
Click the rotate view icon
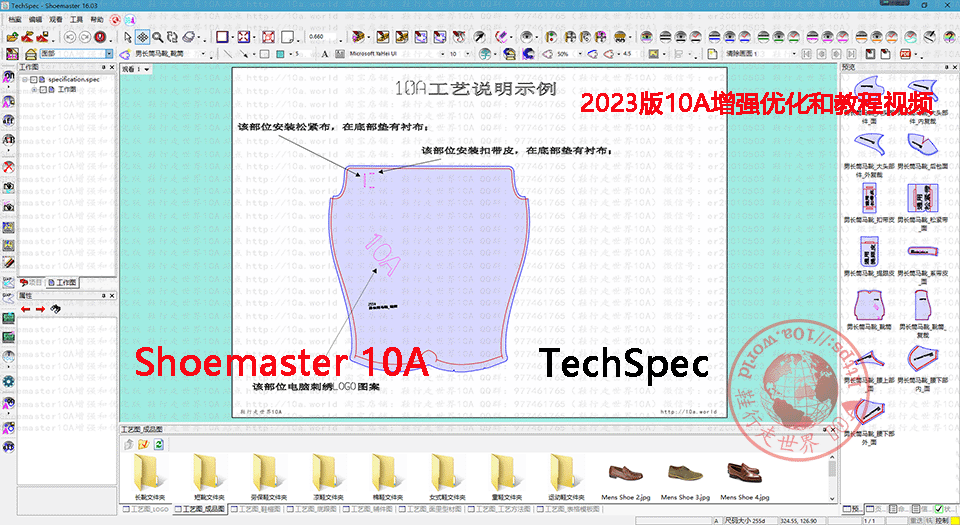(x=173, y=37)
